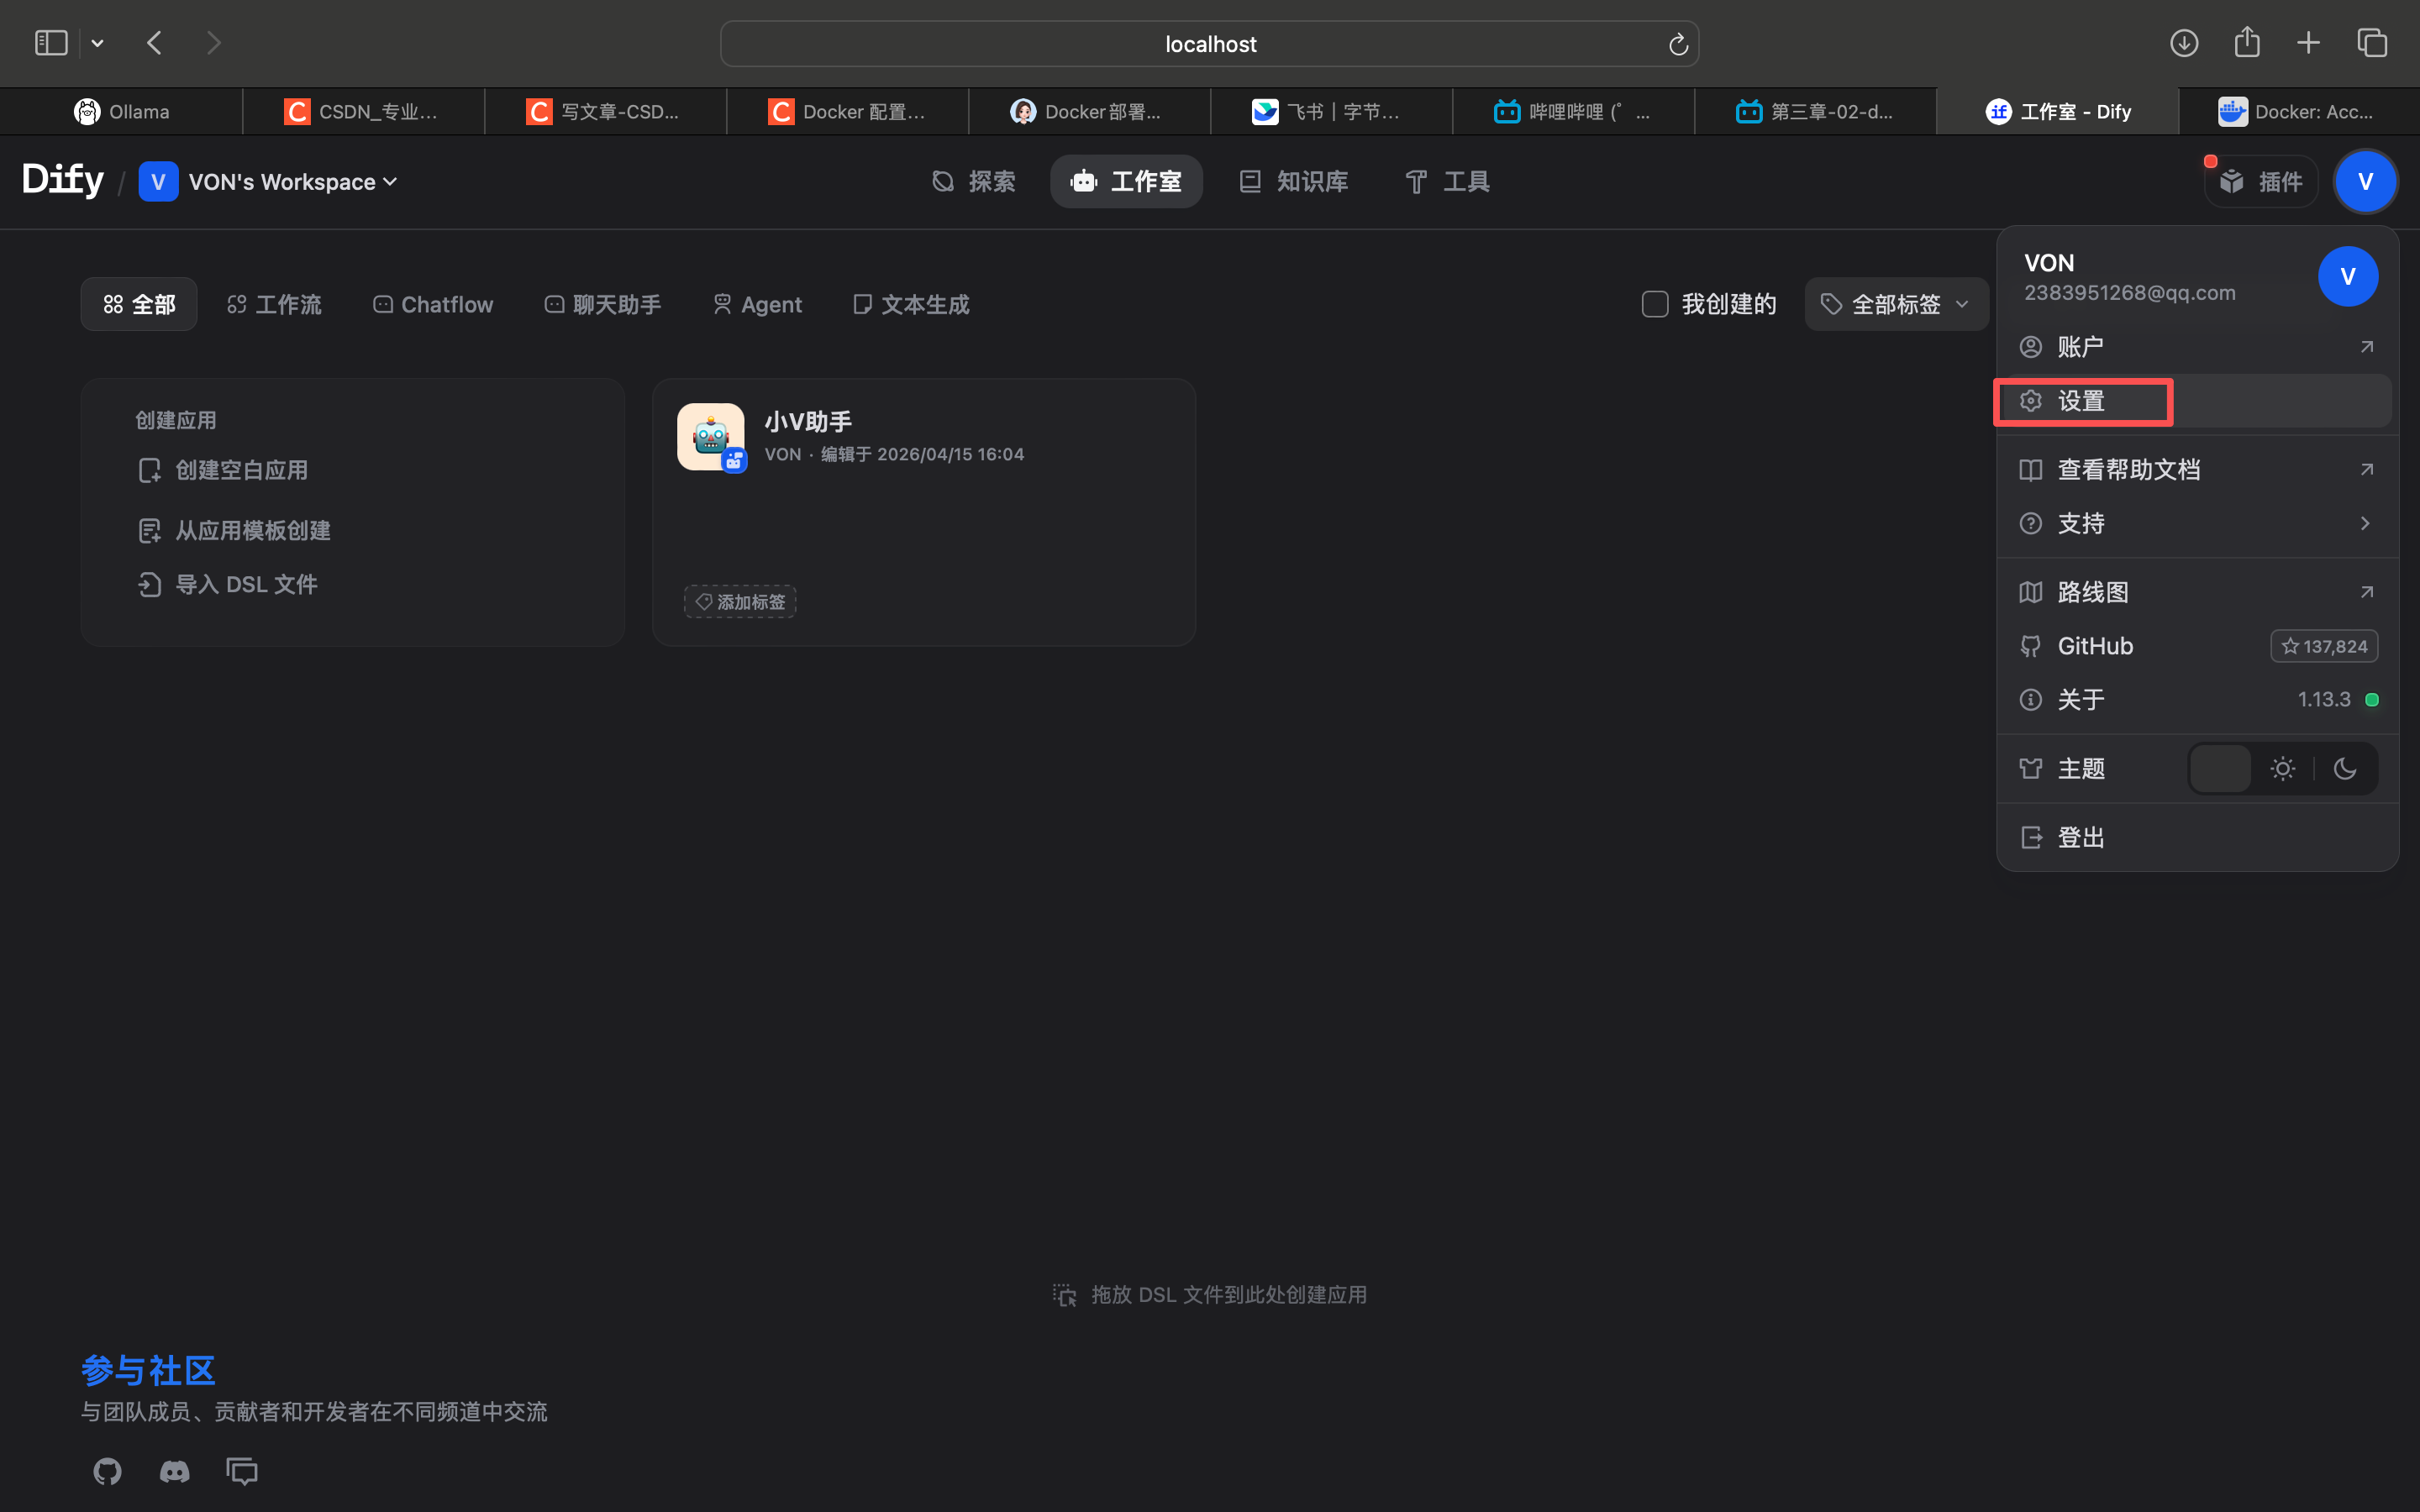Click the Safari share icon
Image resolution: width=2420 pixels, height=1512 pixels.
tap(2247, 43)
